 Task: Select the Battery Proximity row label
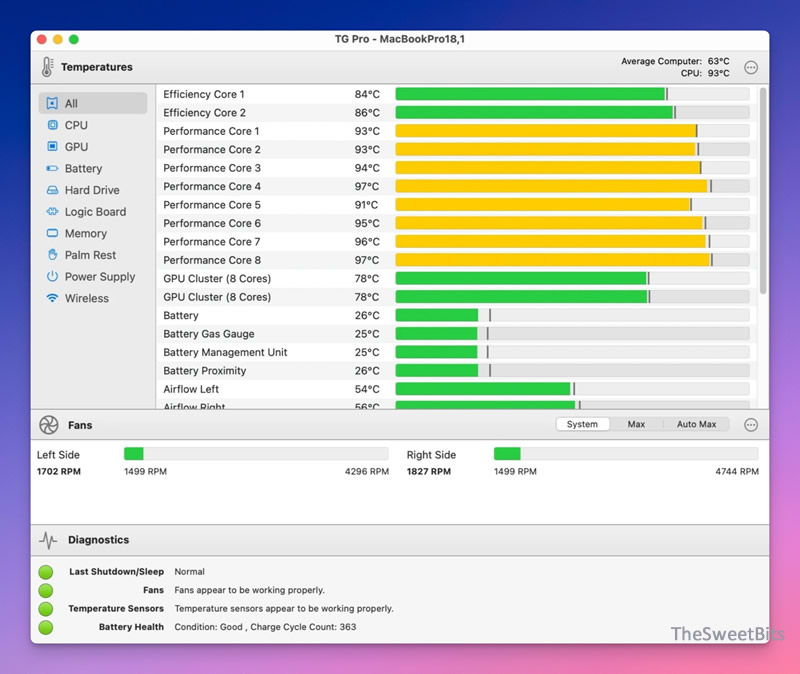click(x=205, y=371)
